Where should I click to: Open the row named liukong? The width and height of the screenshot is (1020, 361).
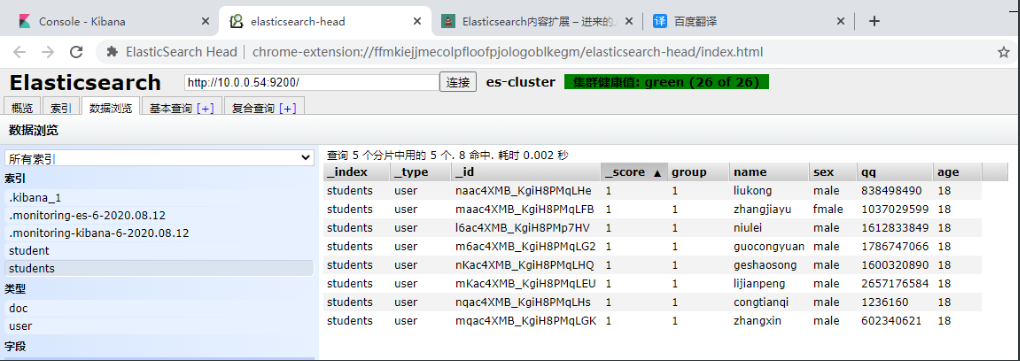point(652,191)
